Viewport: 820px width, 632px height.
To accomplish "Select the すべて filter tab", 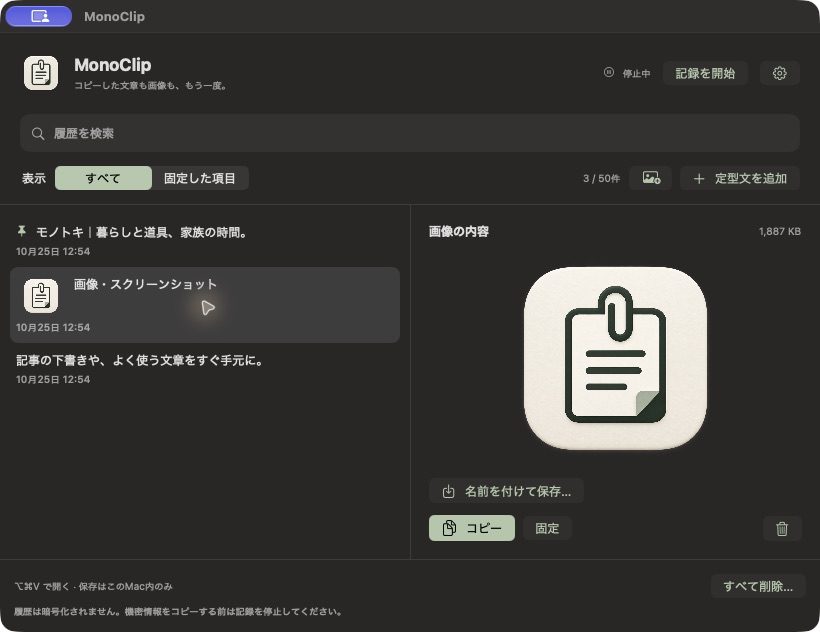I will pyautogui.click(x=103, y=178).
